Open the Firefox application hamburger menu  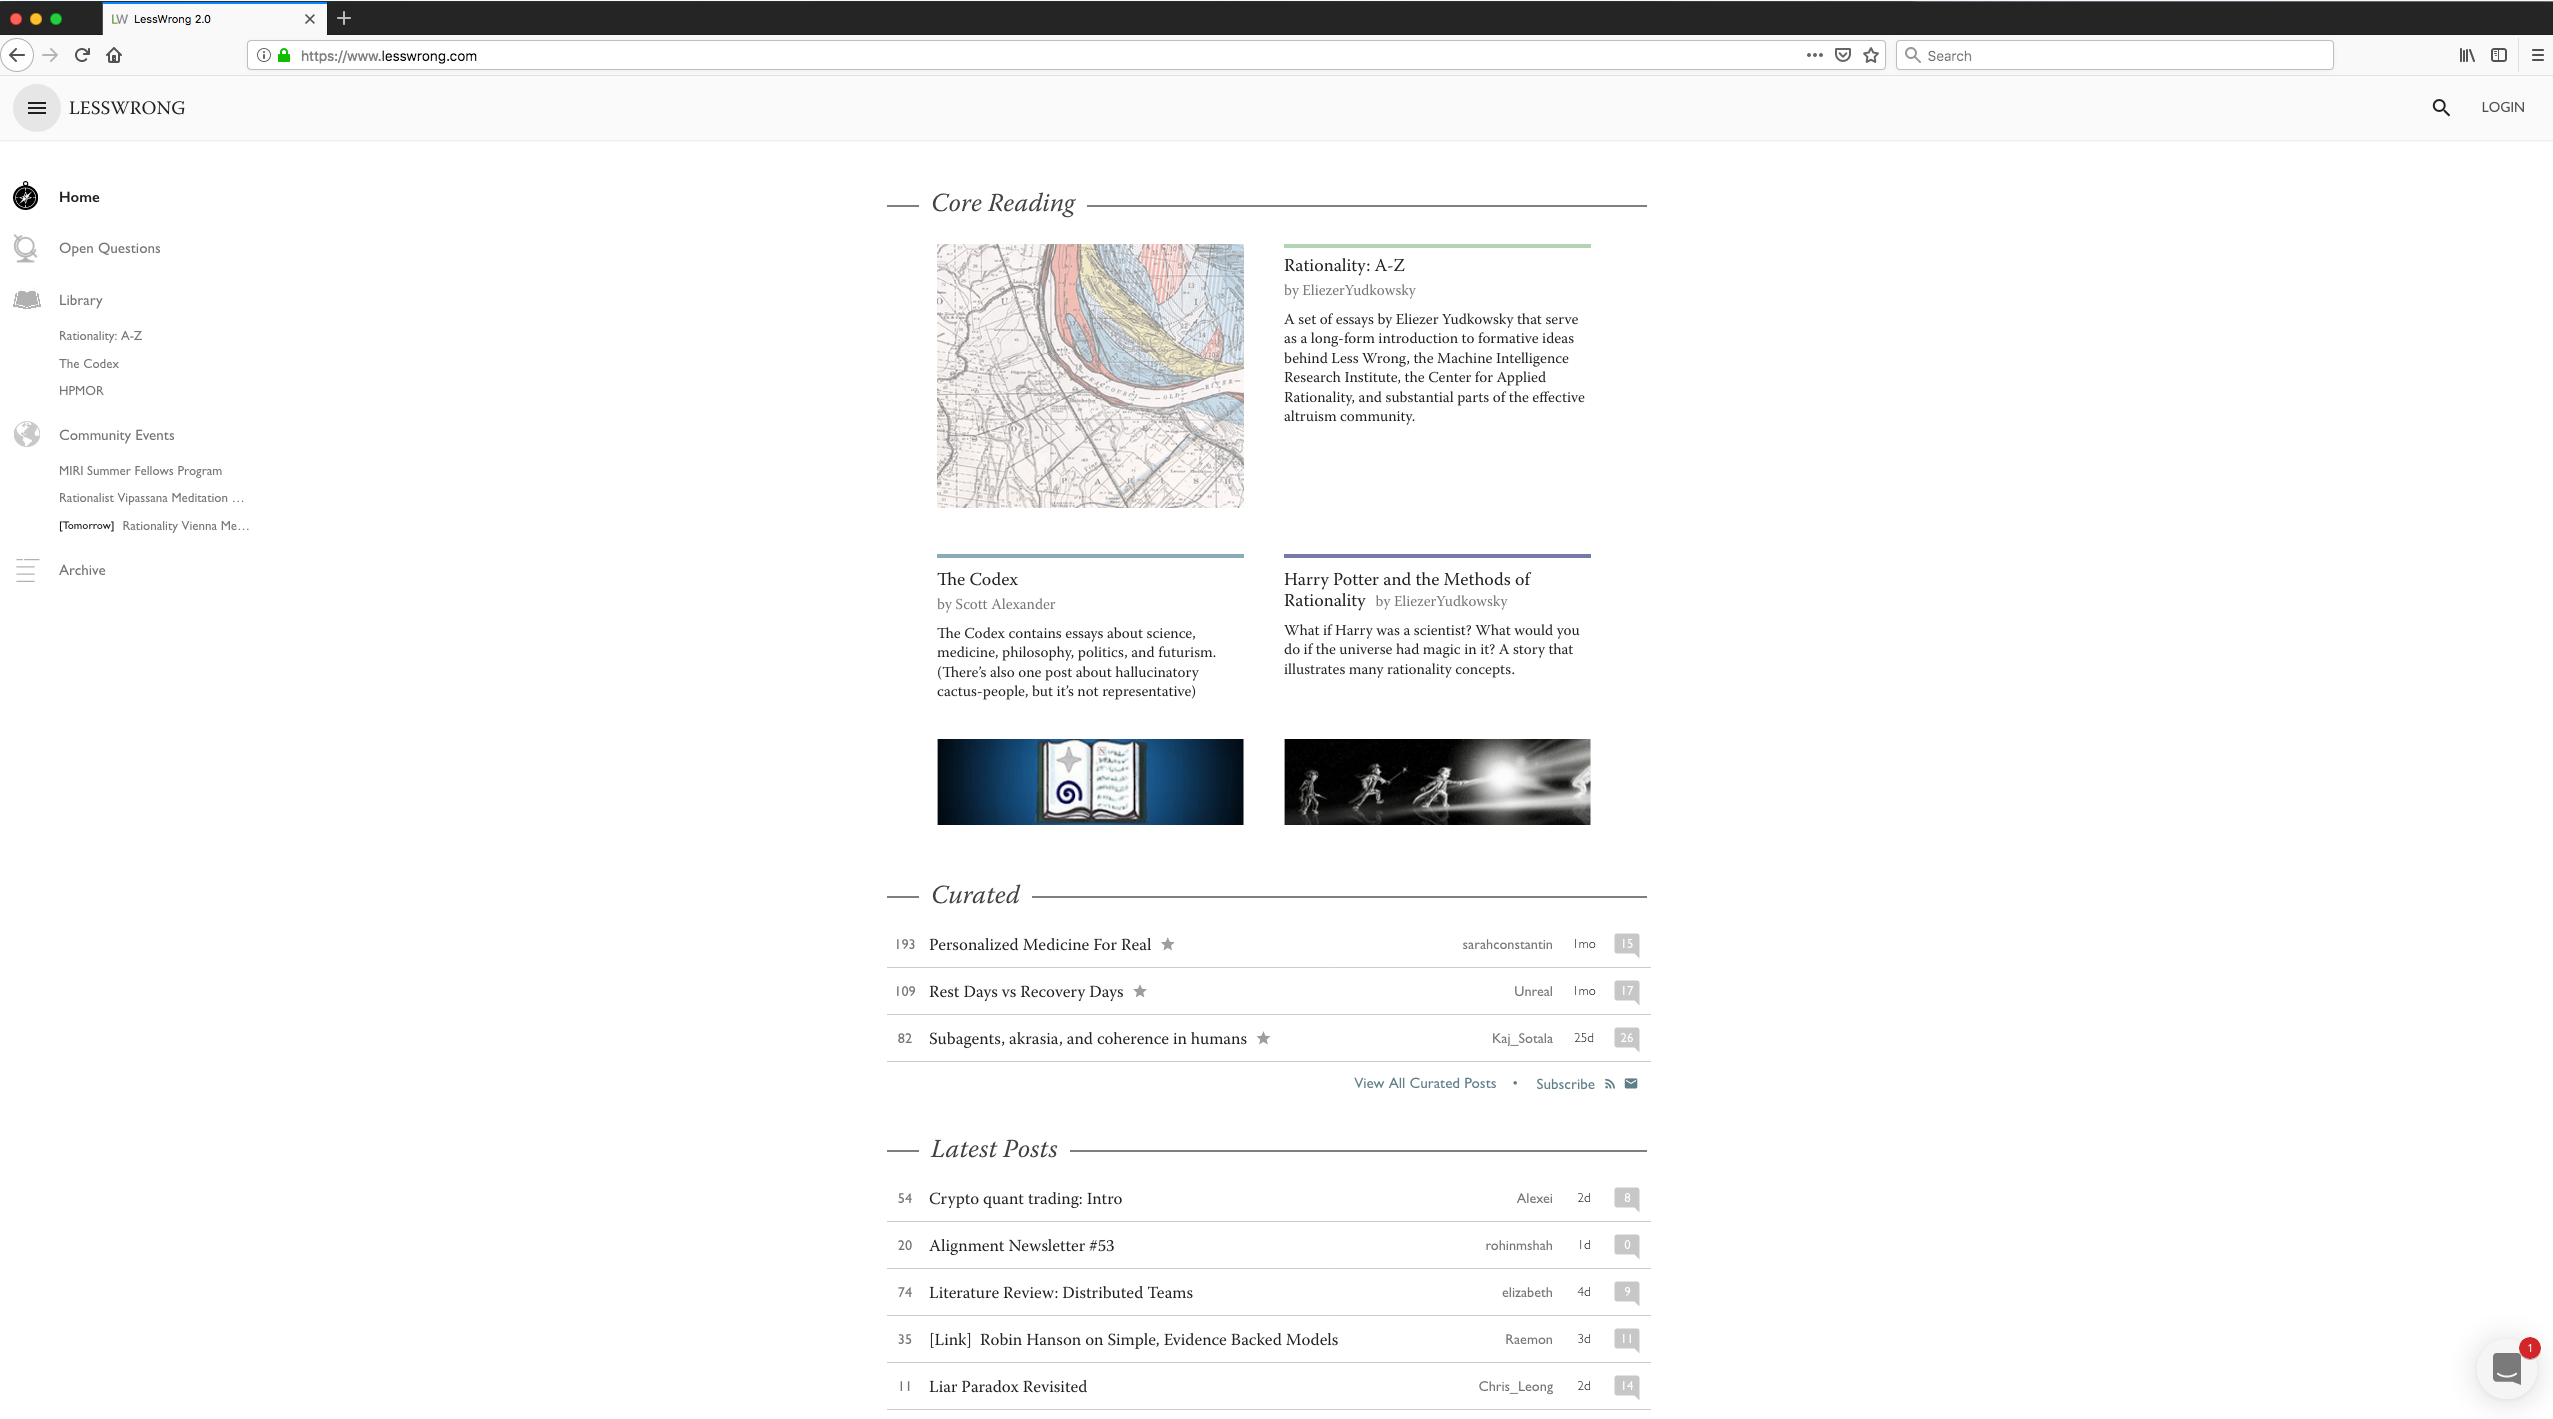pos(2537,56)
